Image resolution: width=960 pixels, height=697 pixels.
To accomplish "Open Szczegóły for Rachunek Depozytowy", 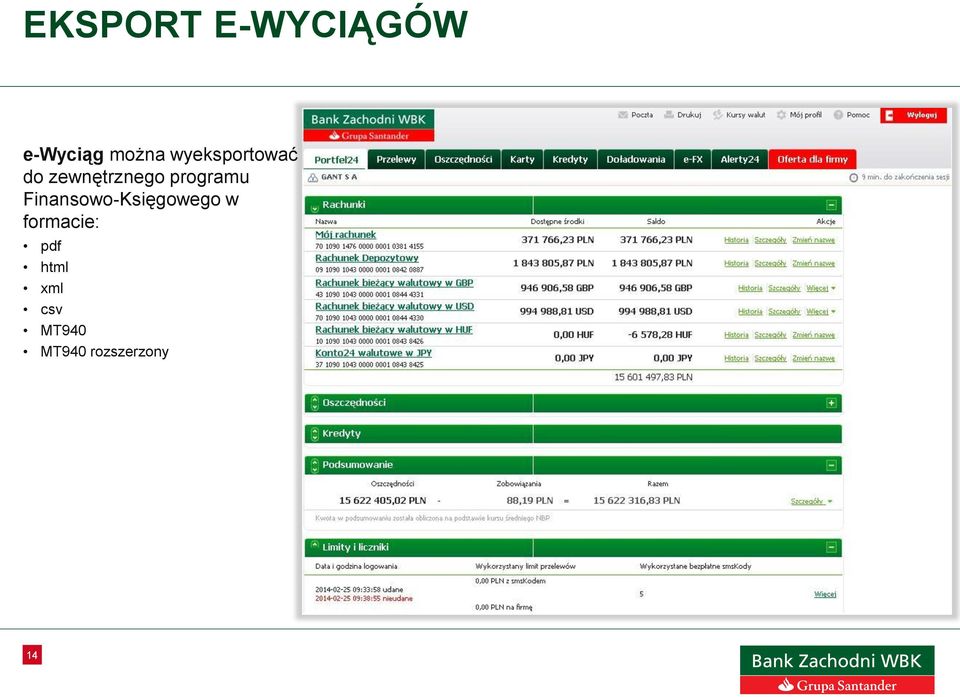I will pos(770,263).
